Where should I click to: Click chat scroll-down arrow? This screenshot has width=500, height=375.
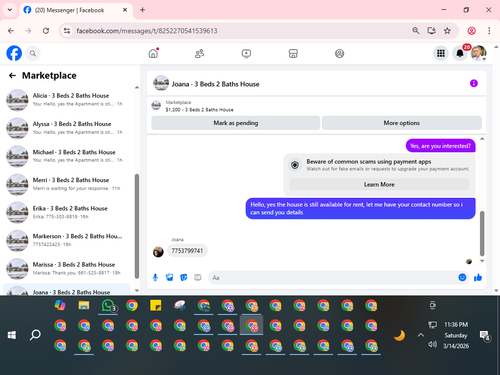pos(482,261)
